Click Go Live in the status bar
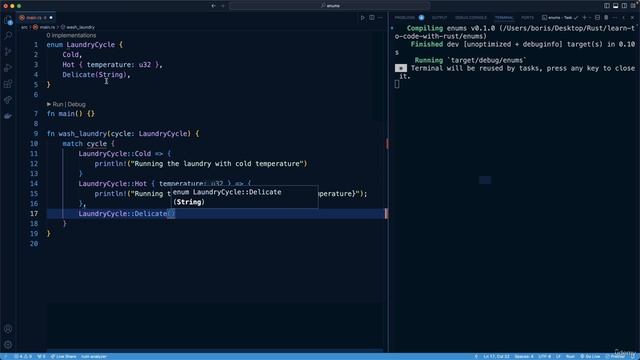640x360 pixels. pyautogui.click(x=590, y=356)
